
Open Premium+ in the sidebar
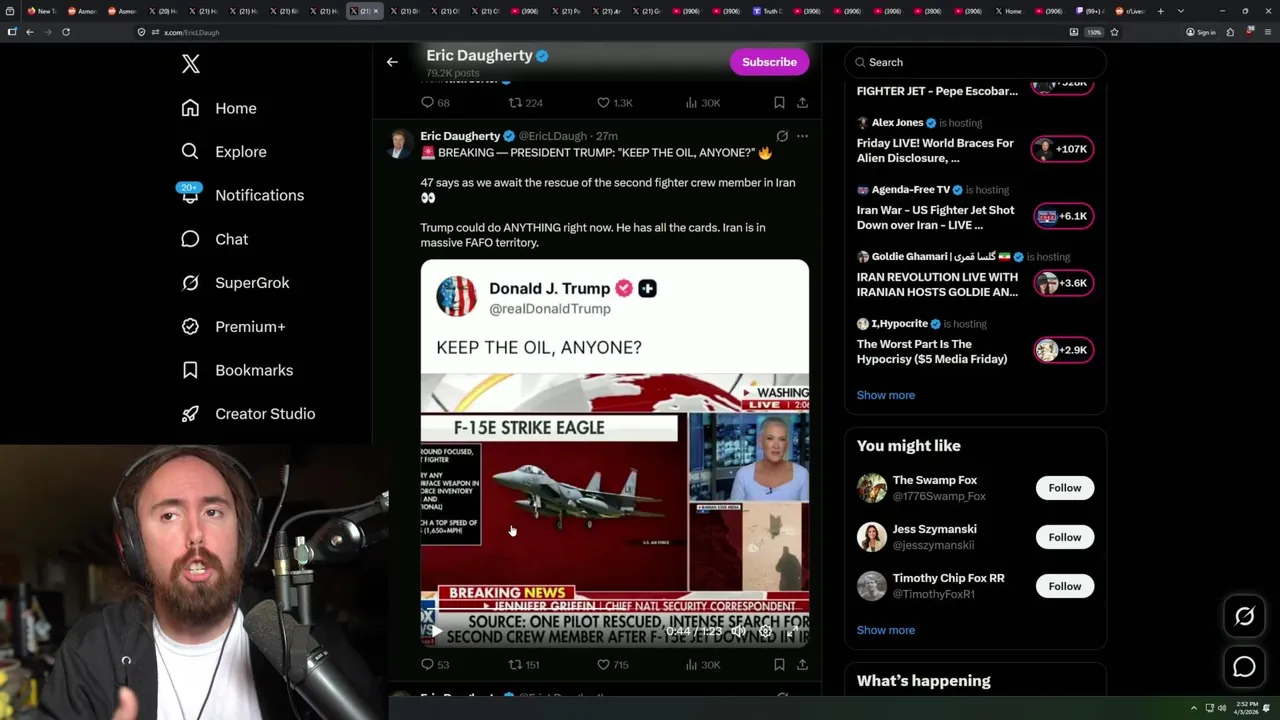pyautogui.click(x=233, y=326)
